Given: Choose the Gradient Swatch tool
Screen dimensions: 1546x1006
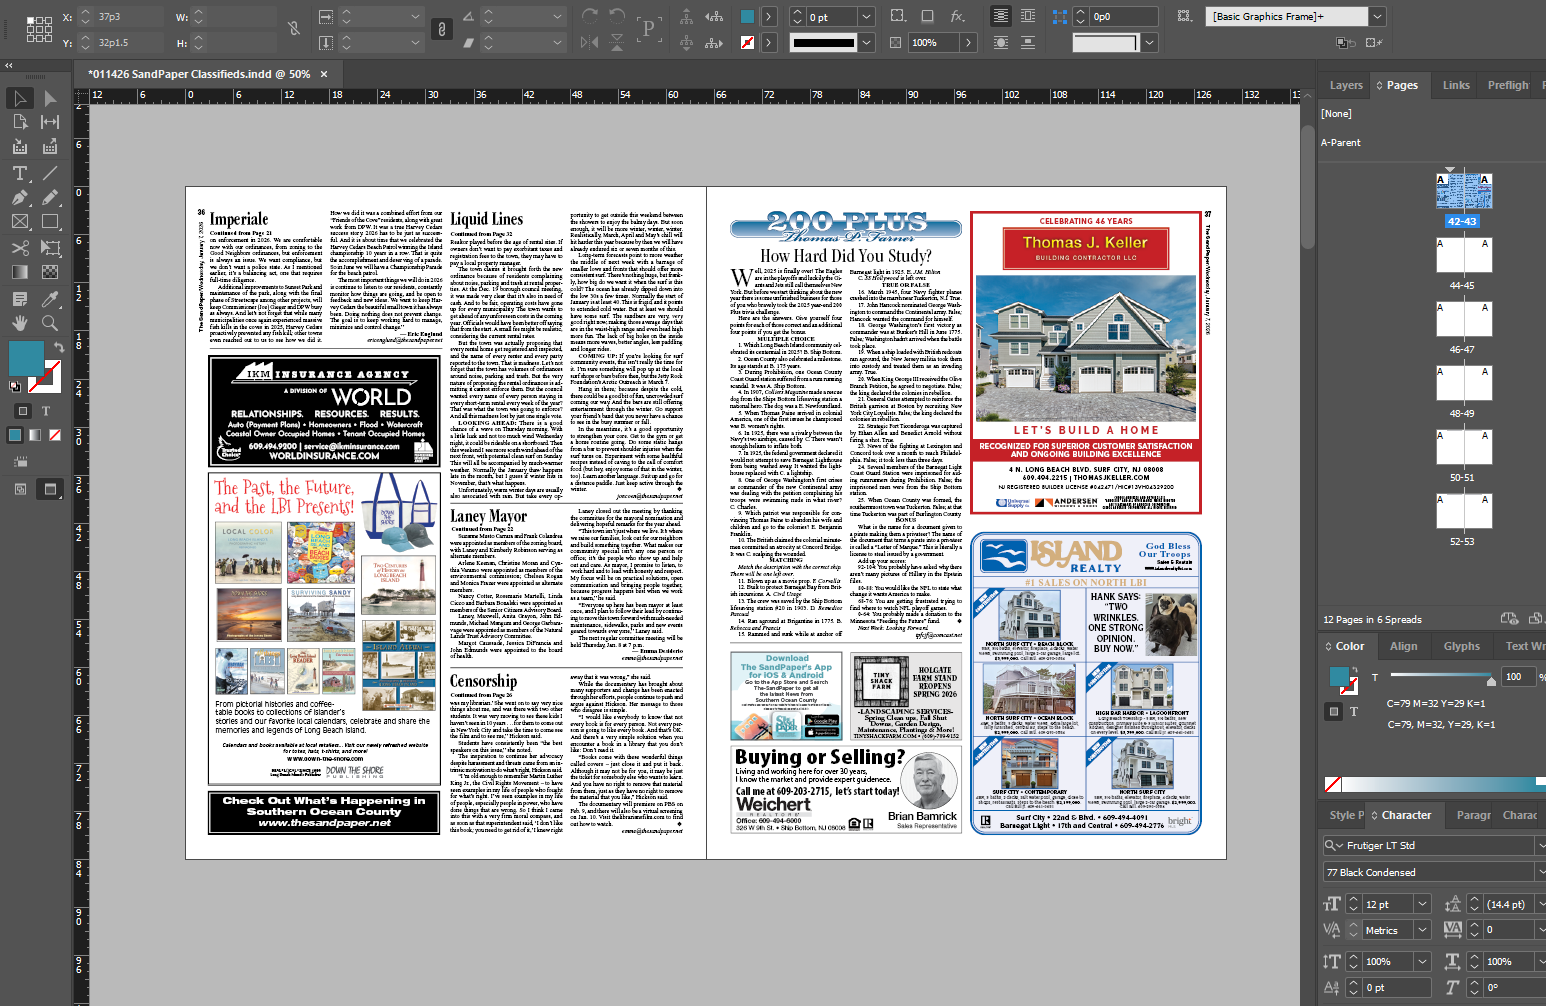Looking at the screenshot, I should pos(20,272).
